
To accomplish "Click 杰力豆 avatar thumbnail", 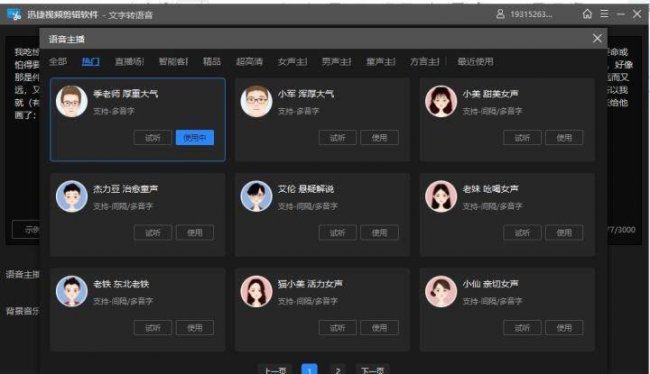I will pyautogui.click(x=72, y=196).
